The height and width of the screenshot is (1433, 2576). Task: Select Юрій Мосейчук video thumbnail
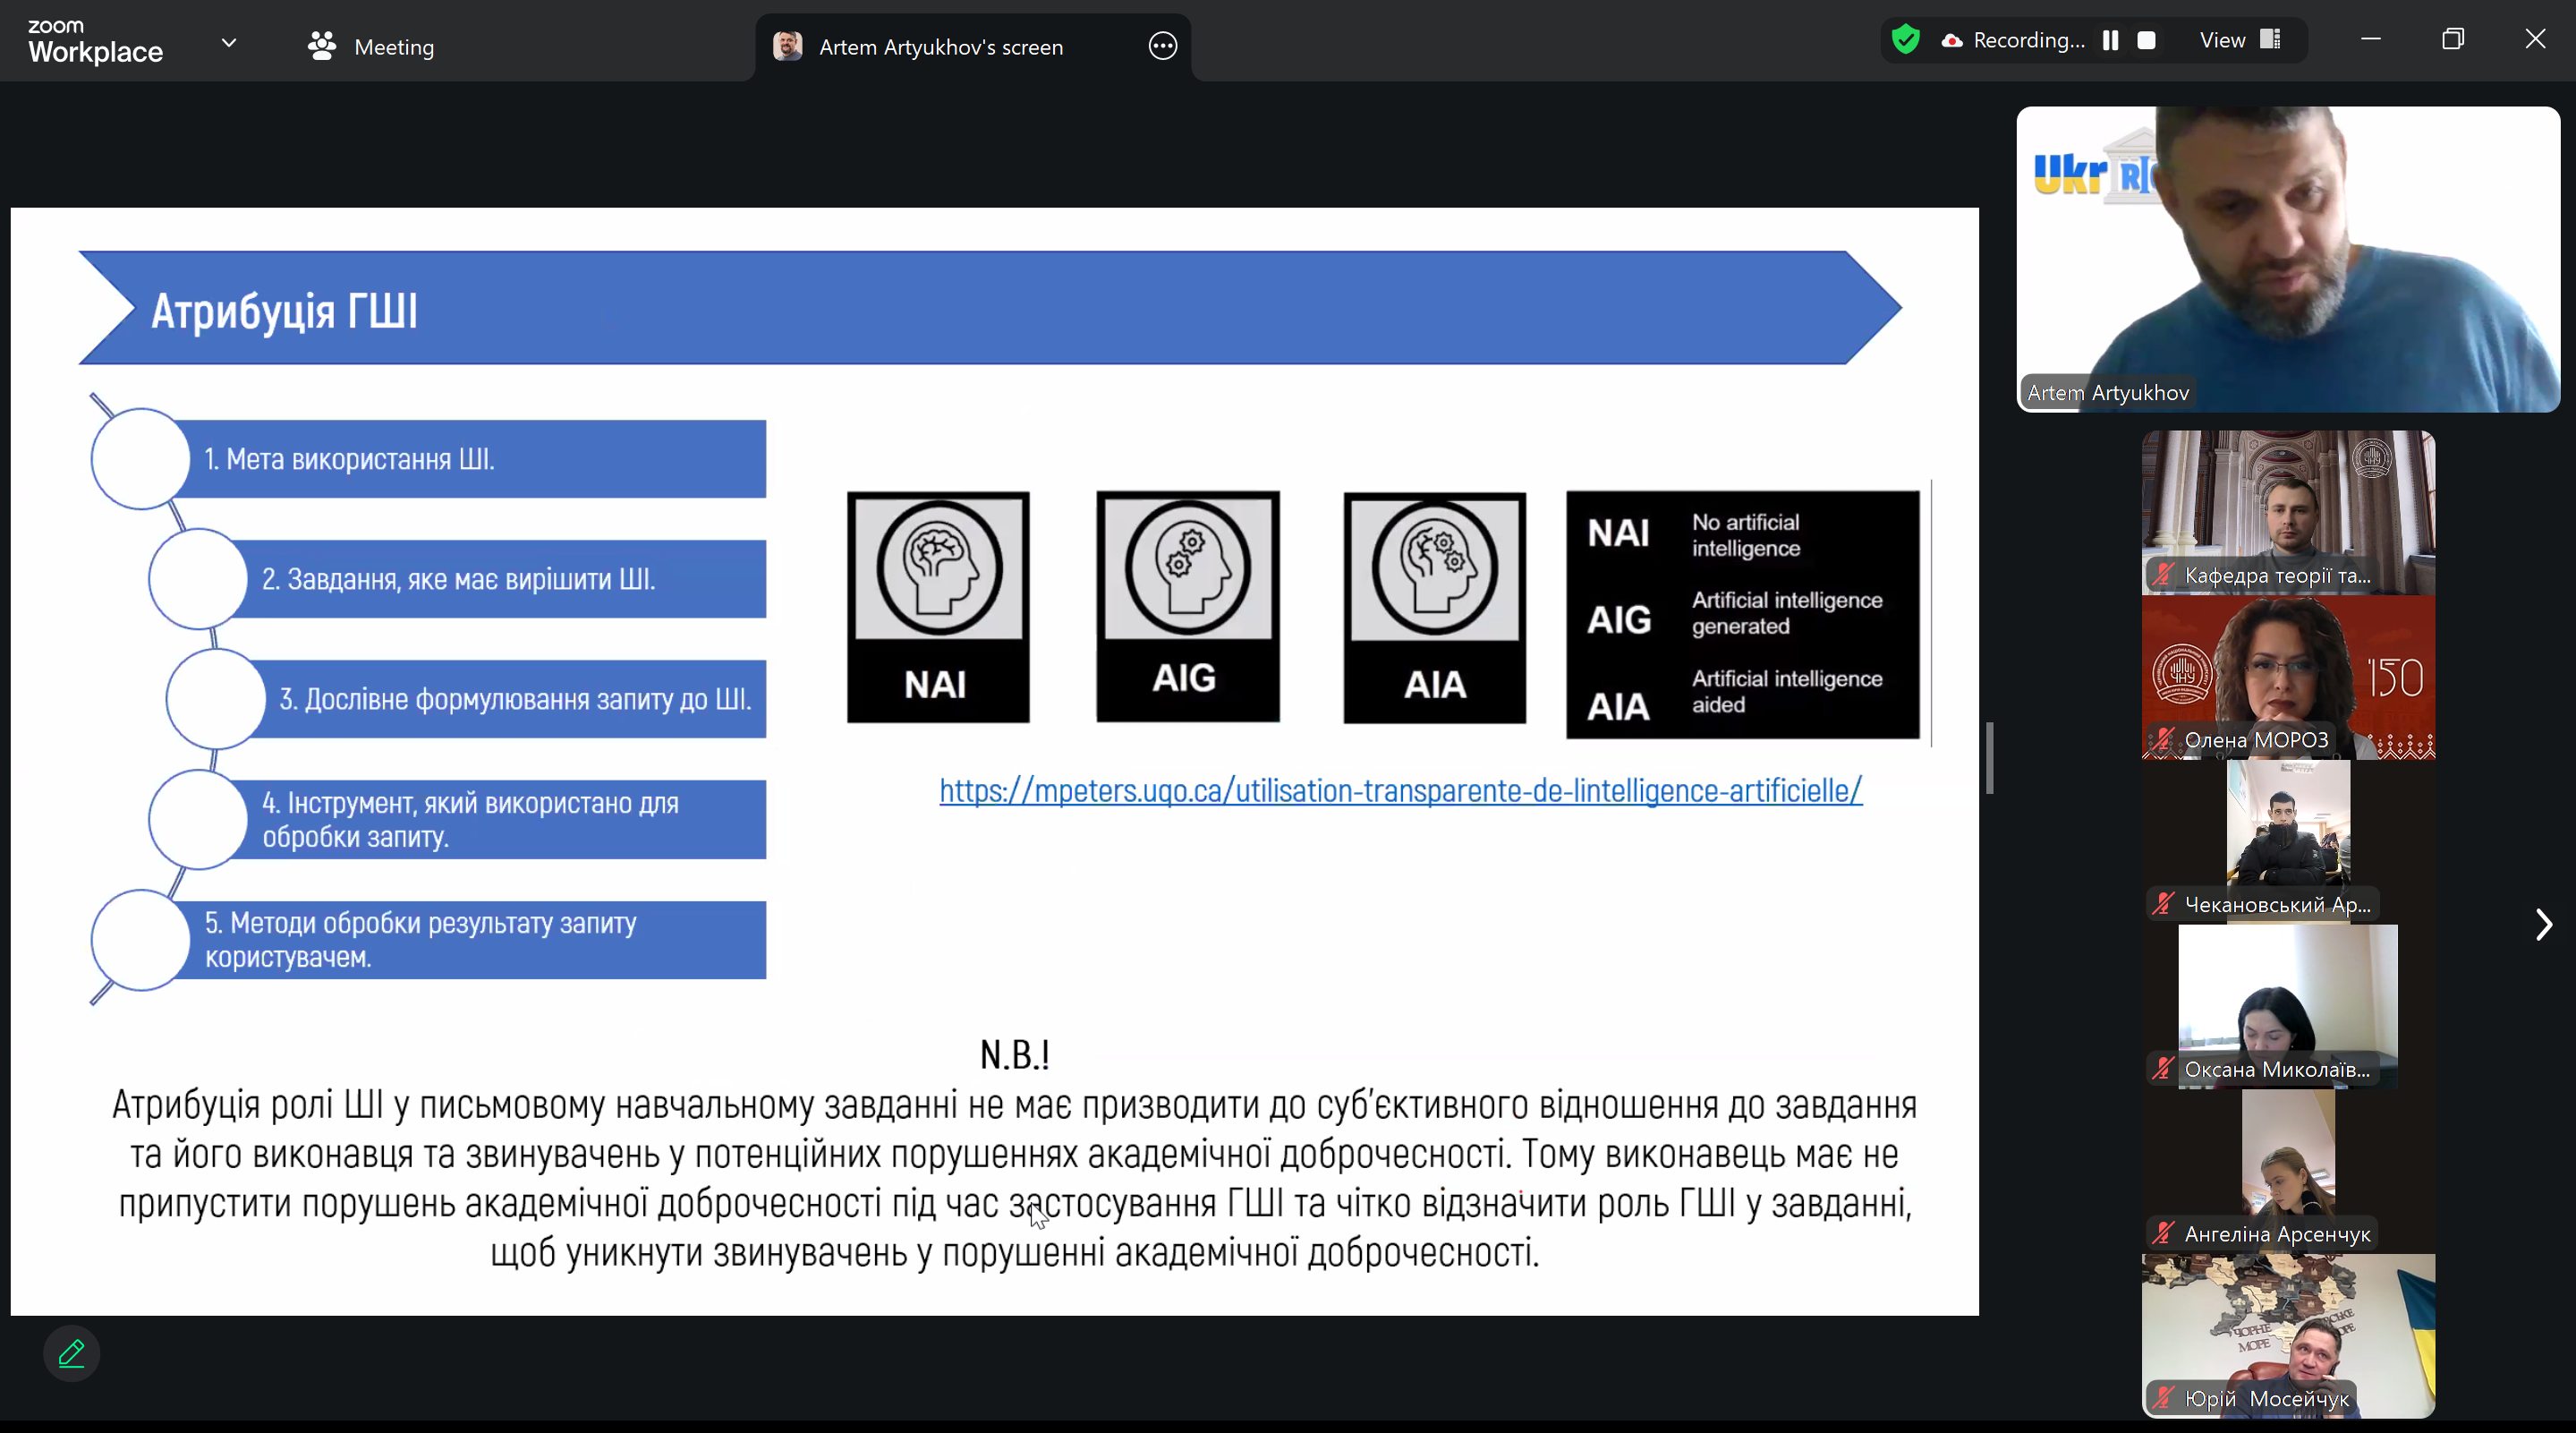tap(2288, 1335)
